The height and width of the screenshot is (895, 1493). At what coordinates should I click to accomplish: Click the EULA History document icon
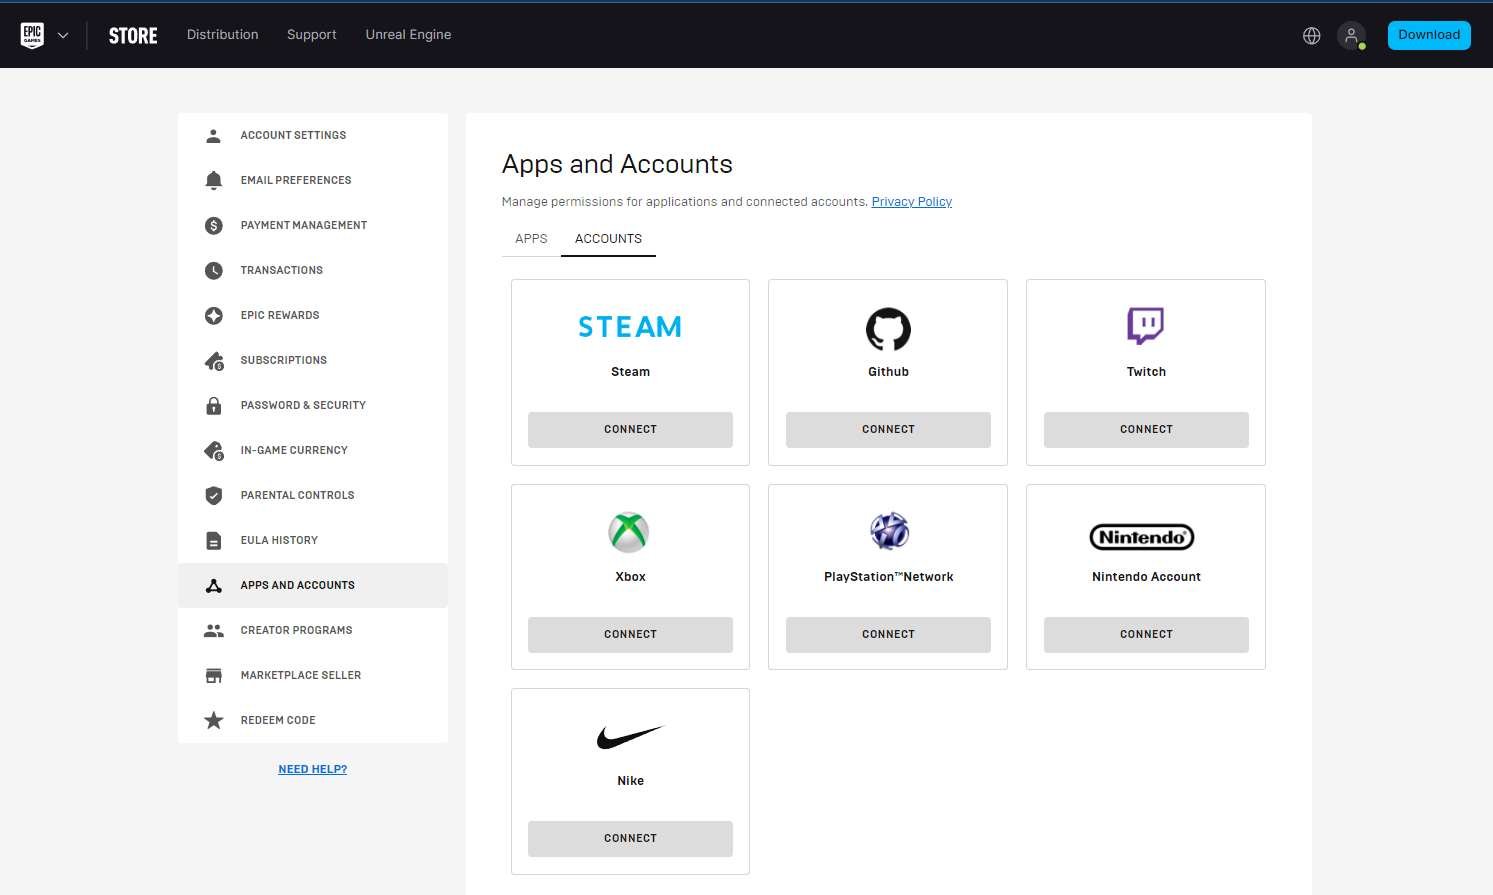213,540
